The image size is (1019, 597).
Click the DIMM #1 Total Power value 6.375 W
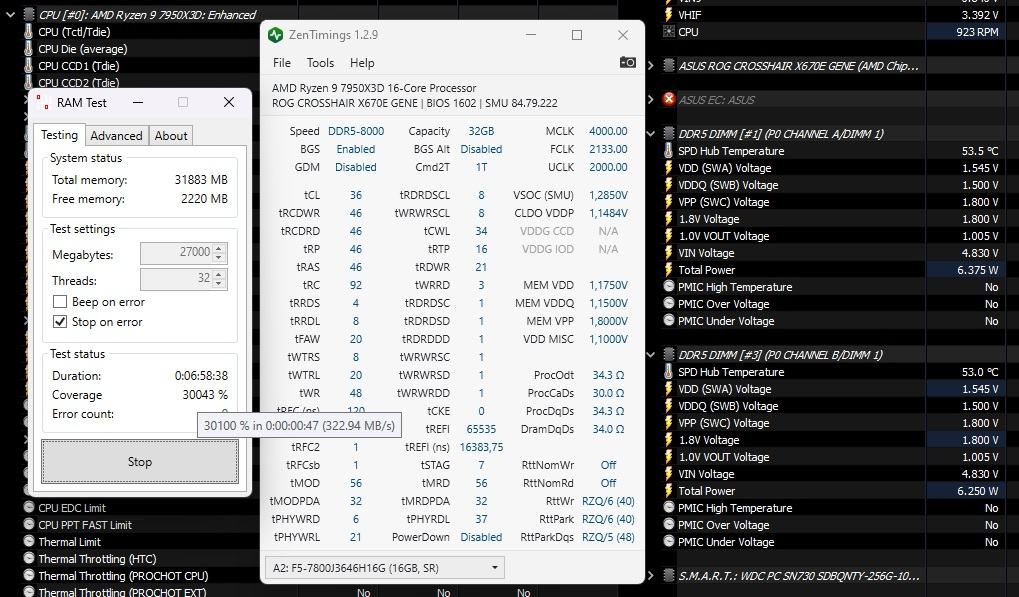pos(977,270)
